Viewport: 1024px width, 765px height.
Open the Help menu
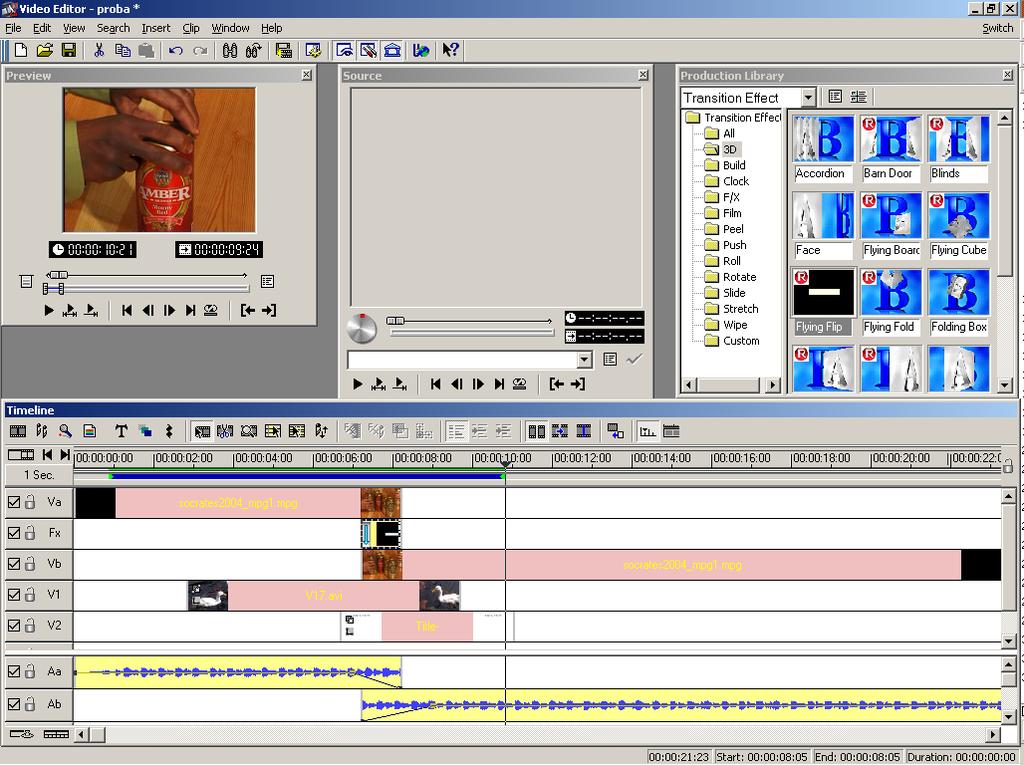pos(272,28)
